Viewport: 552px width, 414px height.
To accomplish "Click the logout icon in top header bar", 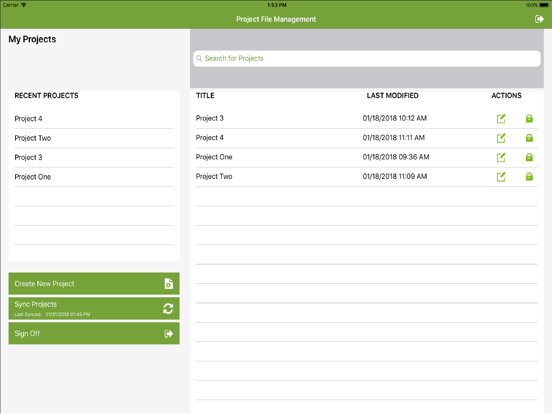I will 539,19.
